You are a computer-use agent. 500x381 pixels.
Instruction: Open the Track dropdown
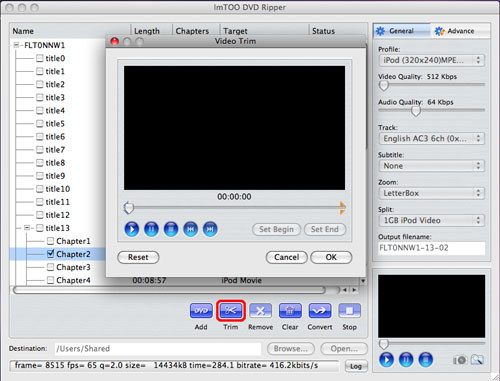click(x=432, y=138)
